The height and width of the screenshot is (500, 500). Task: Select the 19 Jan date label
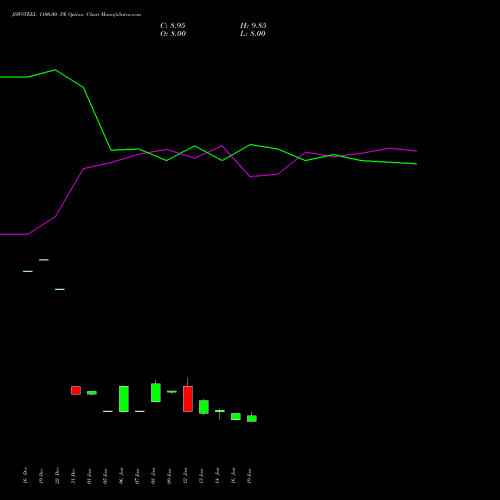pos(249,476)
